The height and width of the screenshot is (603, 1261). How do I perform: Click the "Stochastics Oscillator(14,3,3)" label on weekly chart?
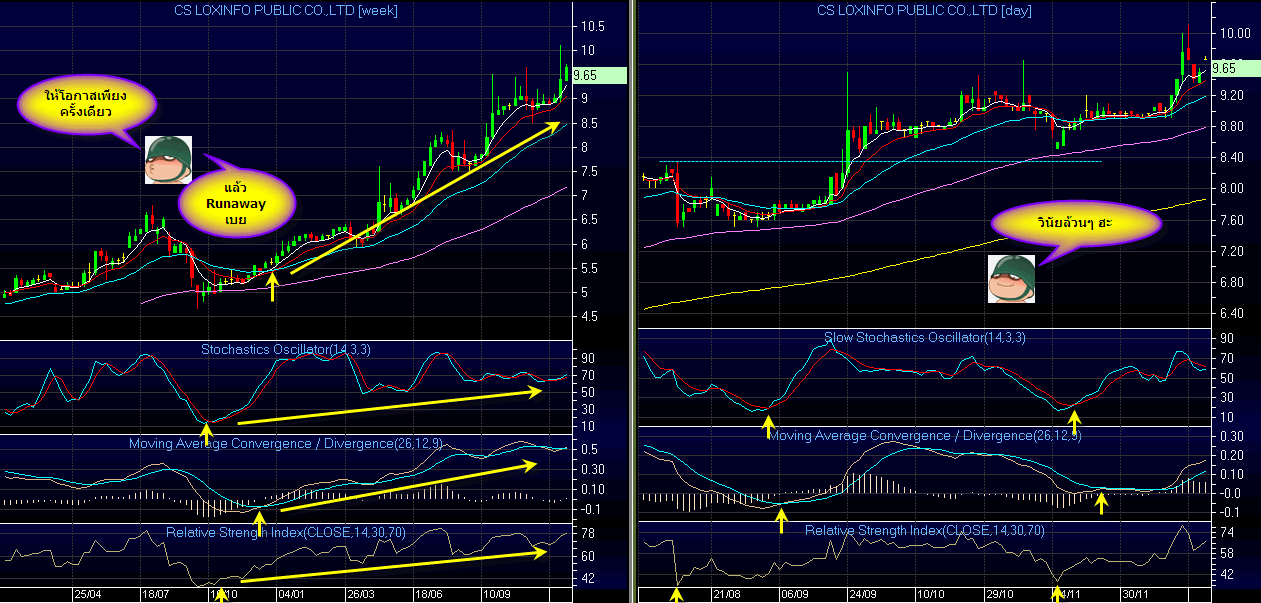tap(285, 350)
